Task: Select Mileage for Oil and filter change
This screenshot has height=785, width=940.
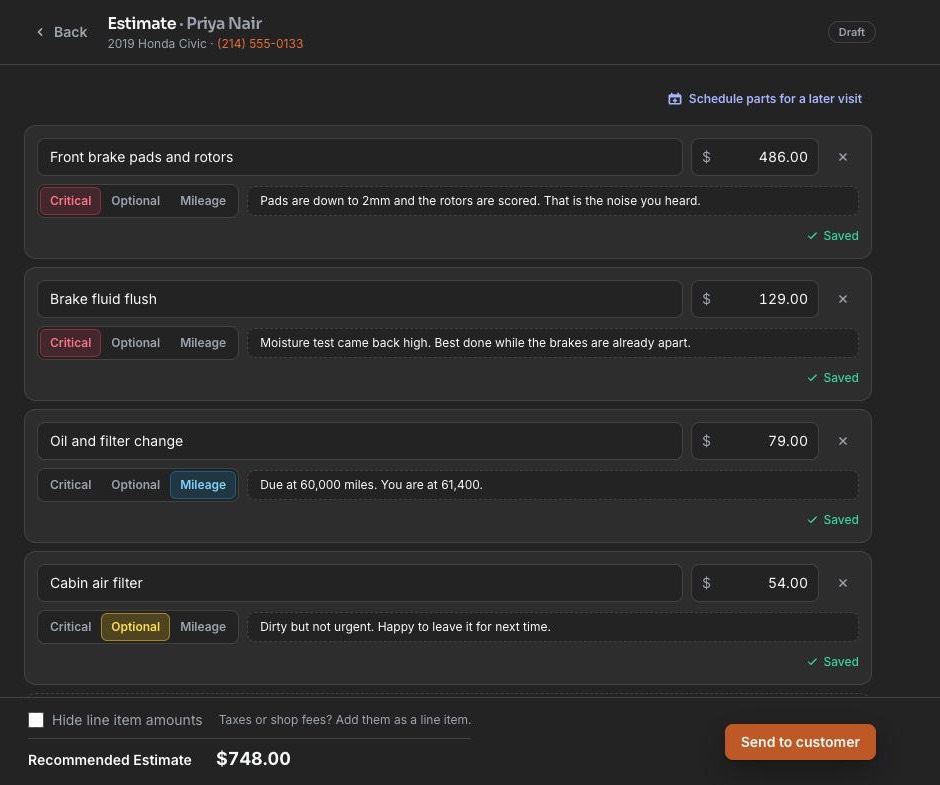Action: pos(203,485)
